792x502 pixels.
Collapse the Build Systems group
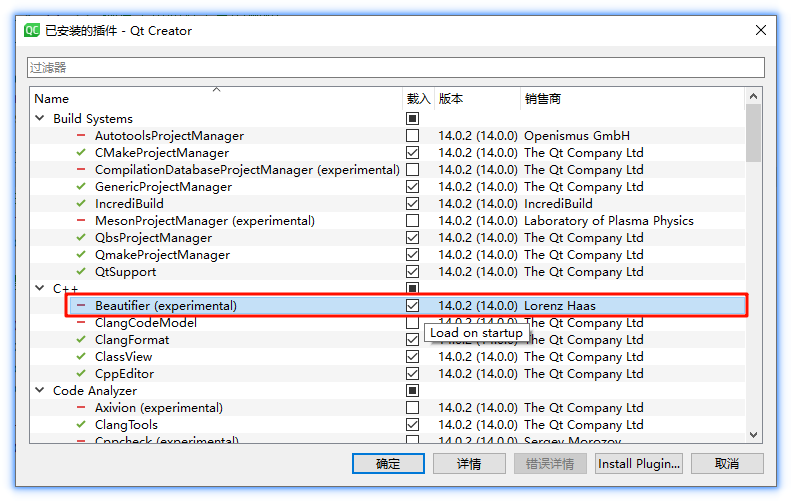pos(40,118)
